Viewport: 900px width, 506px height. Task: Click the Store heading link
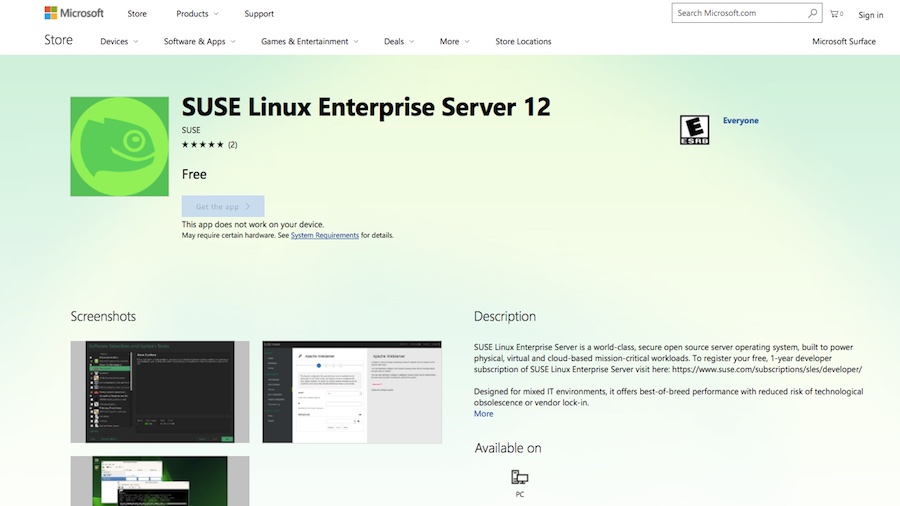(59, 40)
